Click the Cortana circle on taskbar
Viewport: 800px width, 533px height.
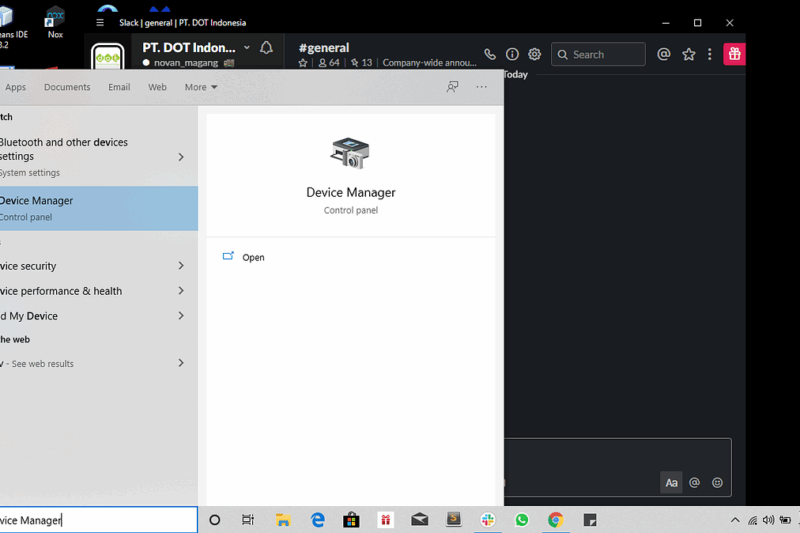[x=215, y=520]
